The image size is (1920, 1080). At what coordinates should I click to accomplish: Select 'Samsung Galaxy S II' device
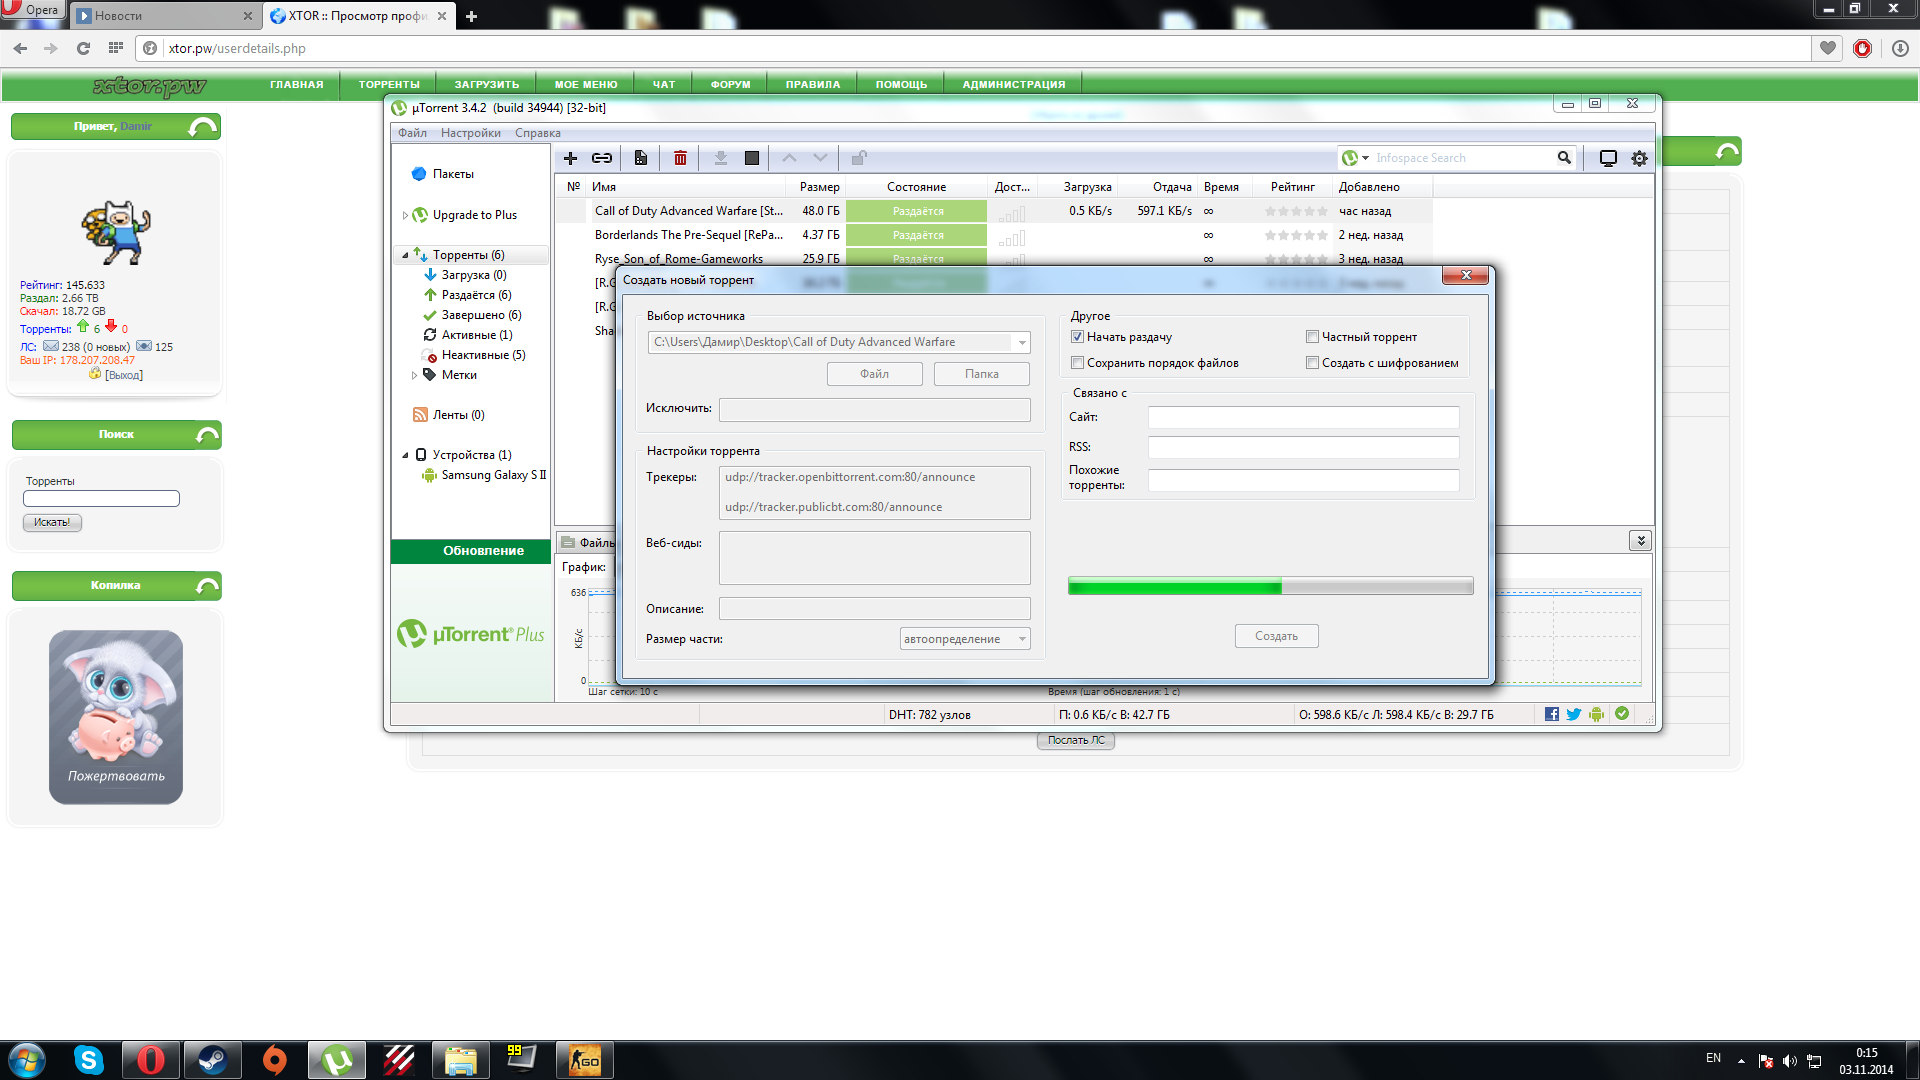(493, 475)
